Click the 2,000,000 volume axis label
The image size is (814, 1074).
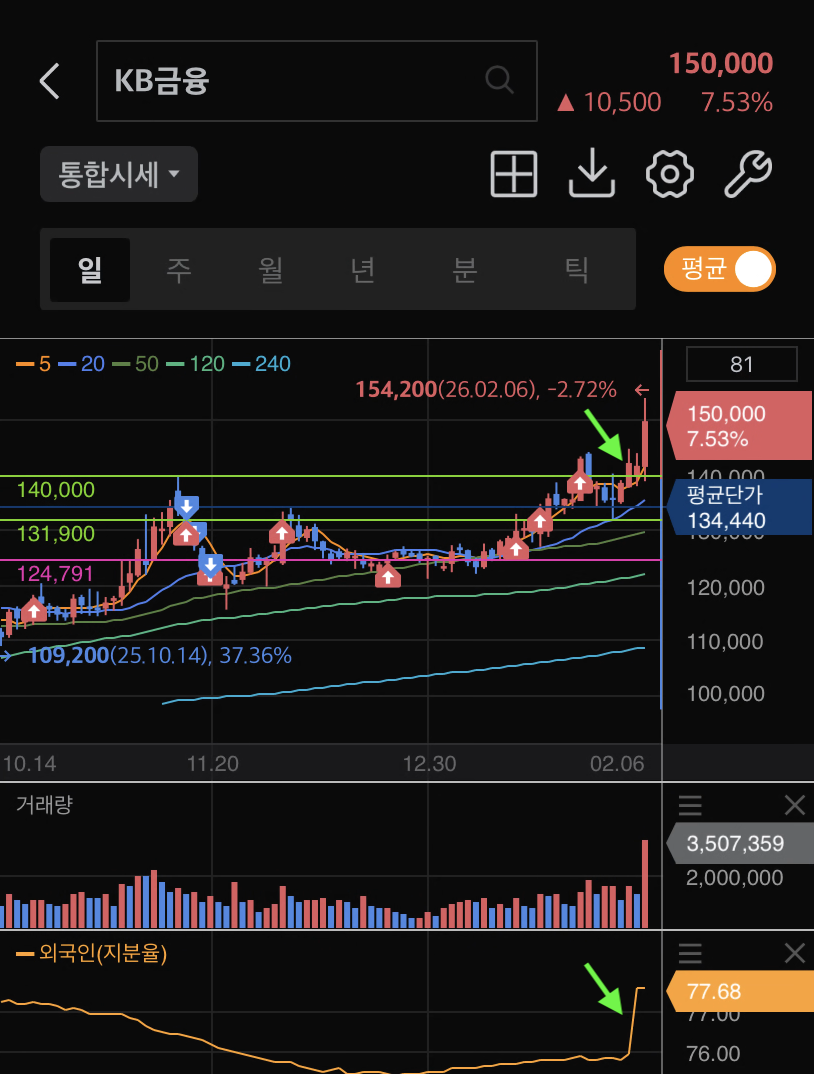point(734,877)
